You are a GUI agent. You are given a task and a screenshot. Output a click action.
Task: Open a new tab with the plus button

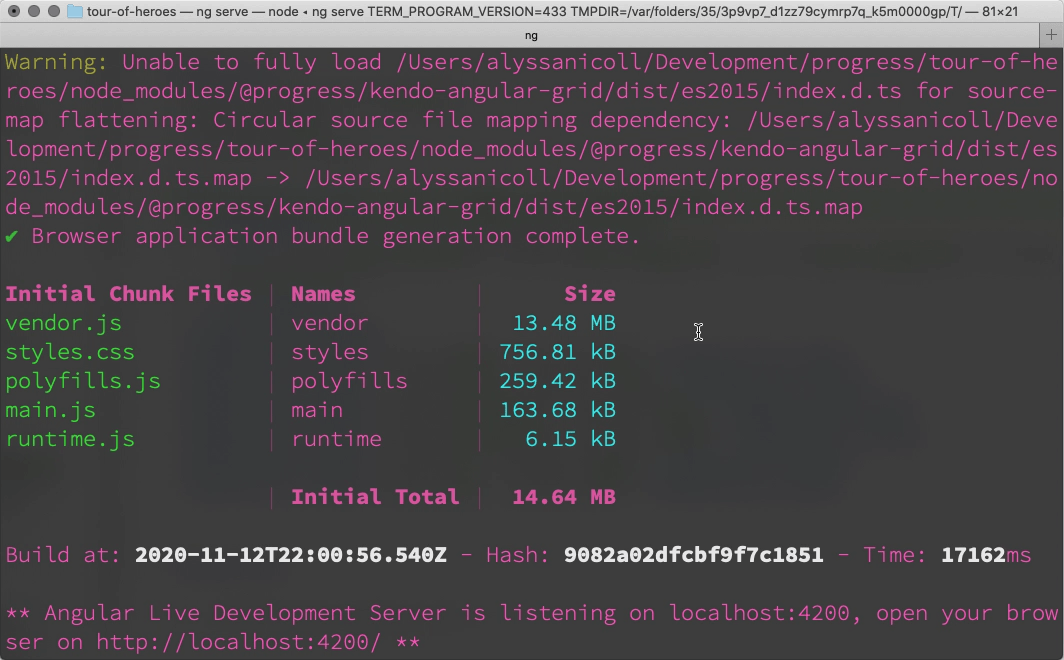point(1051,35)
